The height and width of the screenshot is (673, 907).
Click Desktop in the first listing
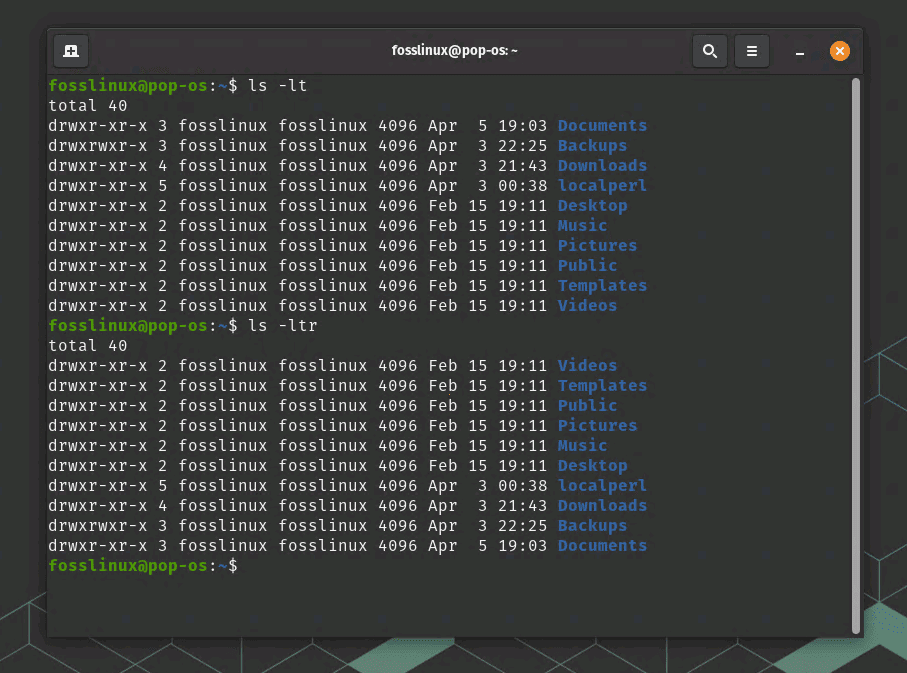(592, 206)
